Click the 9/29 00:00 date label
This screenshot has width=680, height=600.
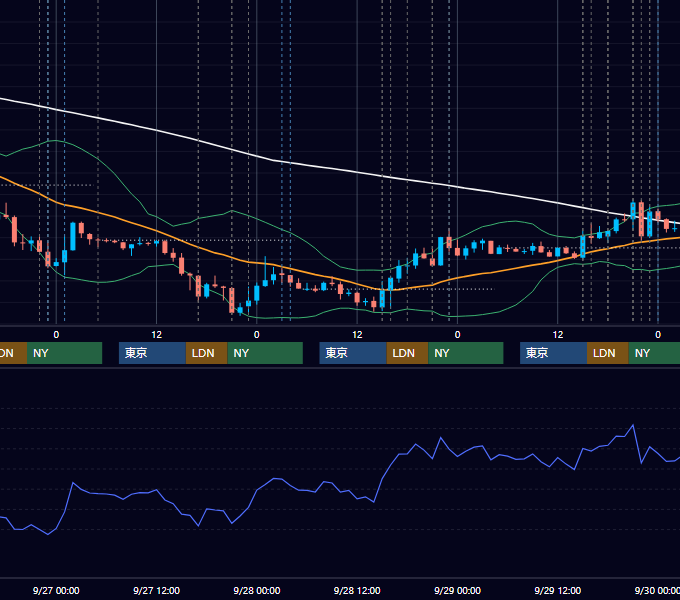coord(458,590)
